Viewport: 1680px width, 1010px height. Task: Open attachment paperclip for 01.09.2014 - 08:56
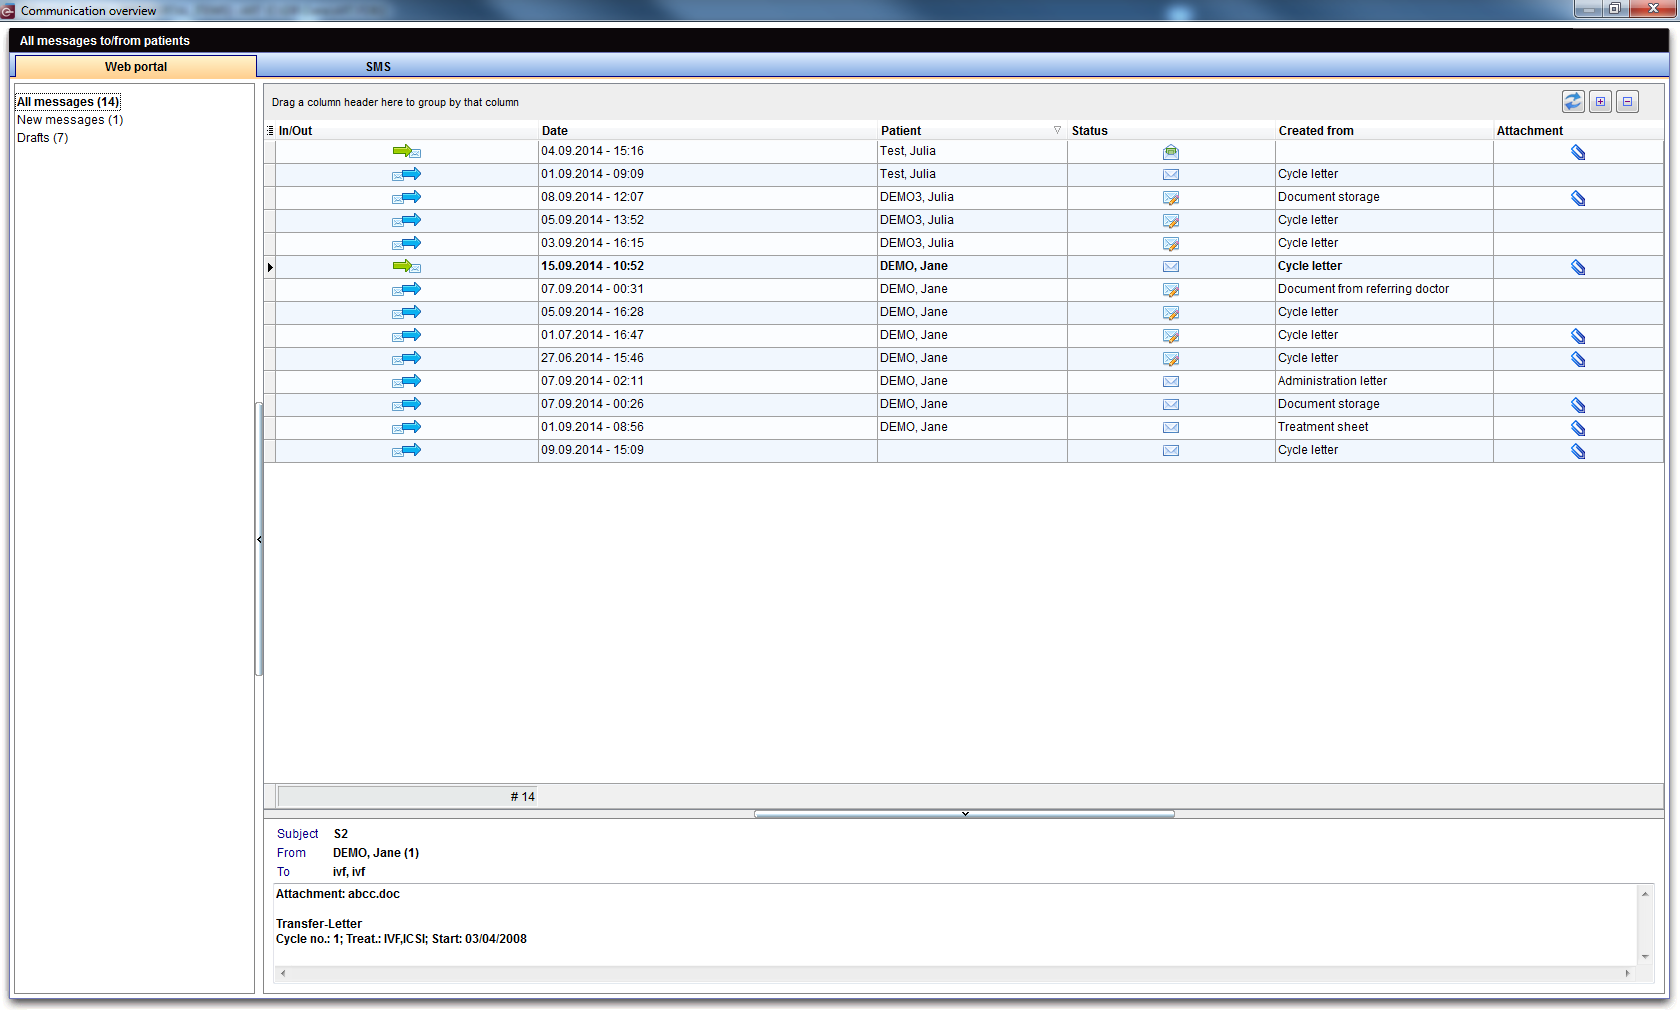pyautogui.click(x=1578, y=428)
